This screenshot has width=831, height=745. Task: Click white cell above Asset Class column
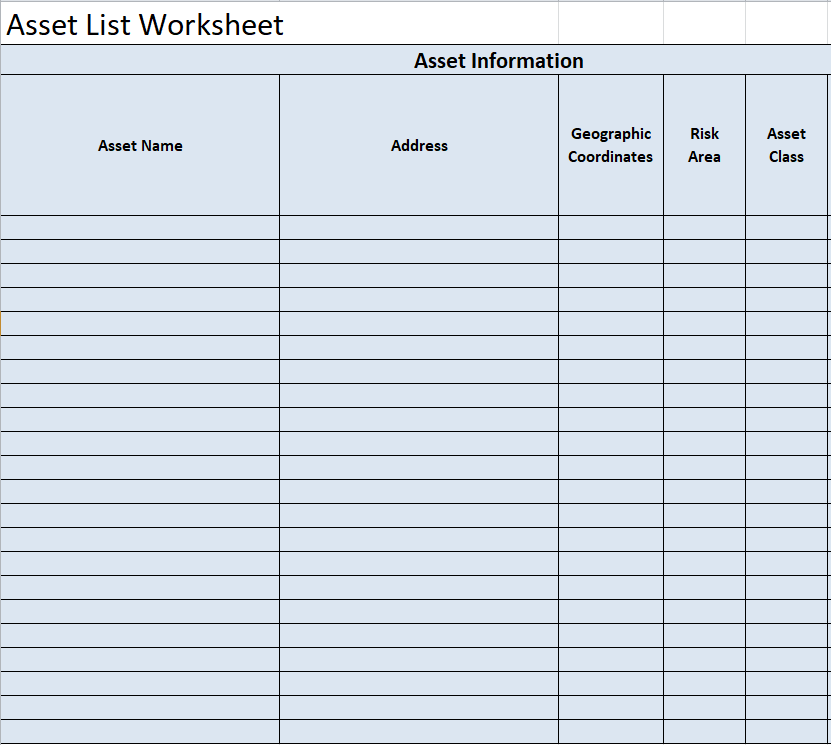point(786,24)
